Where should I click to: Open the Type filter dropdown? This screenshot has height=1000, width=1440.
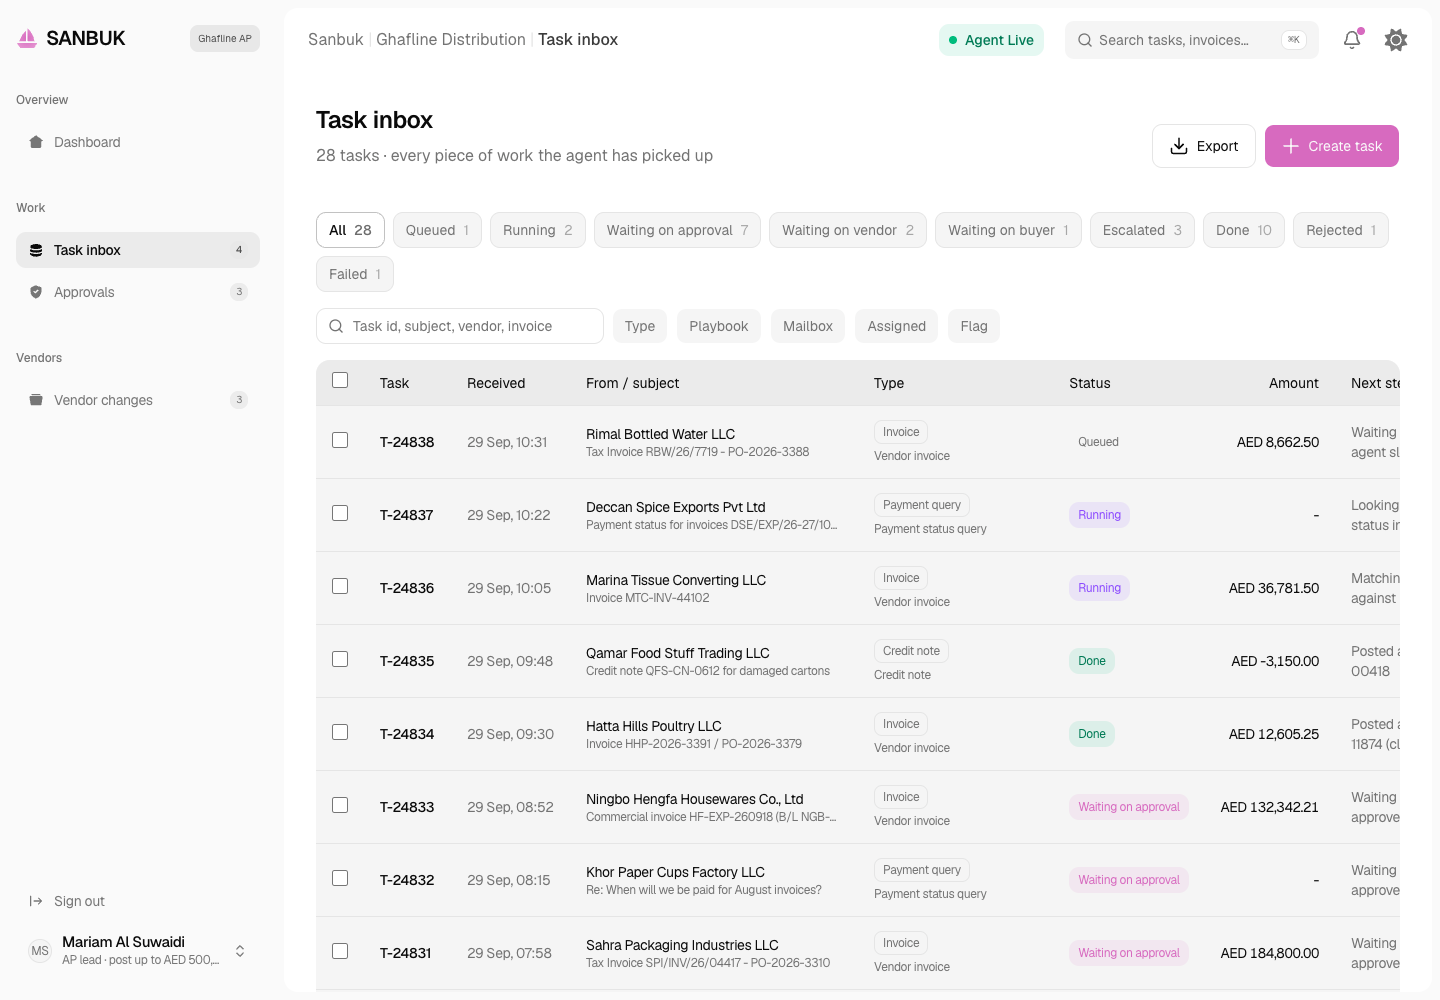click(x=640, y=326)
